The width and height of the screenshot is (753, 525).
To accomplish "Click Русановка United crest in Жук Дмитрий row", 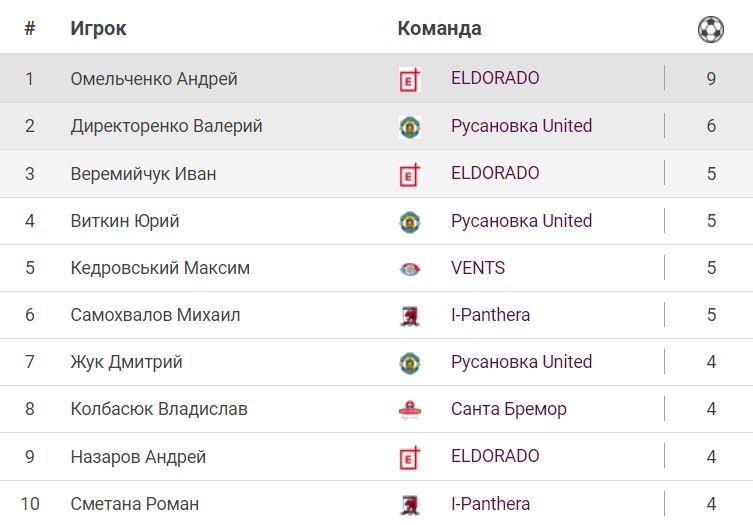I will (409, 363).
